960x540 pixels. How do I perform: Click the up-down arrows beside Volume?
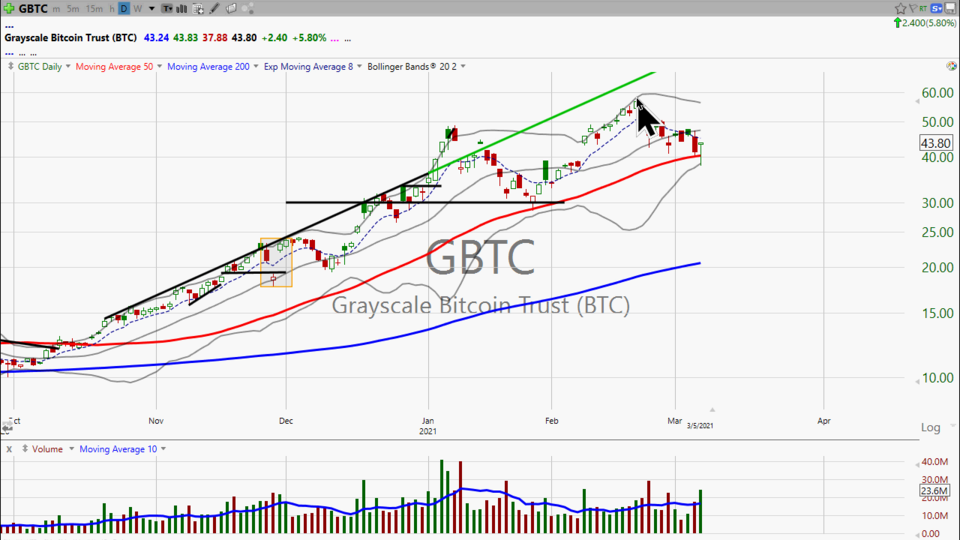pos(24,449)
